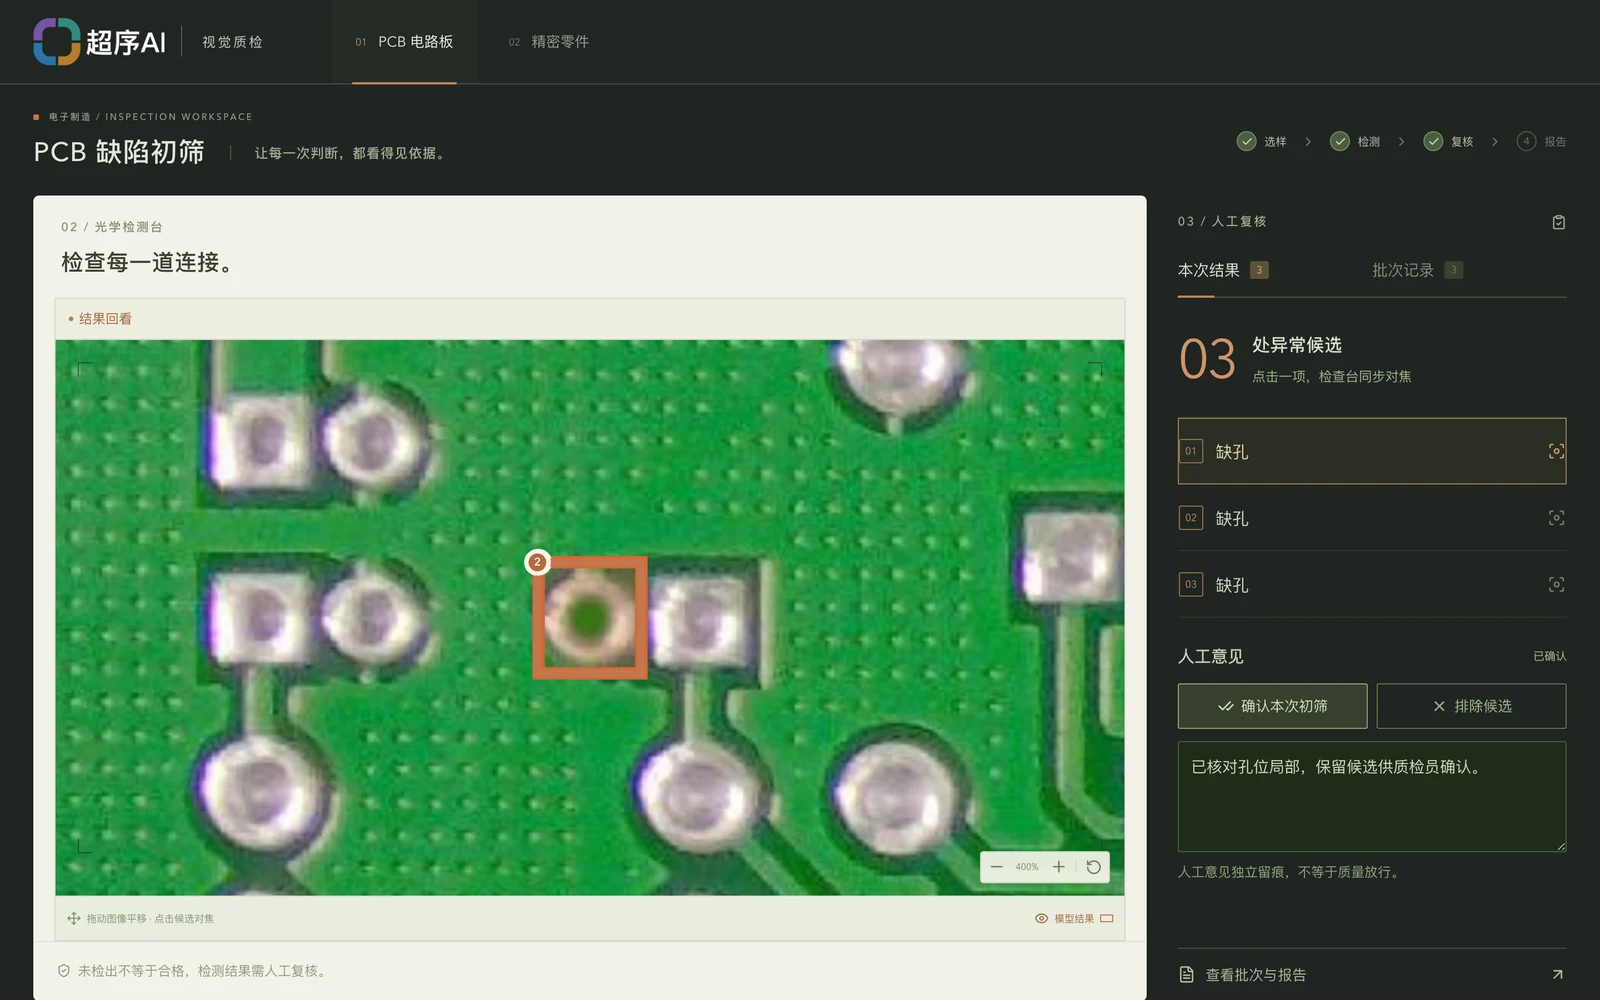Go to the 复核 step

(x=1448, y=142)
